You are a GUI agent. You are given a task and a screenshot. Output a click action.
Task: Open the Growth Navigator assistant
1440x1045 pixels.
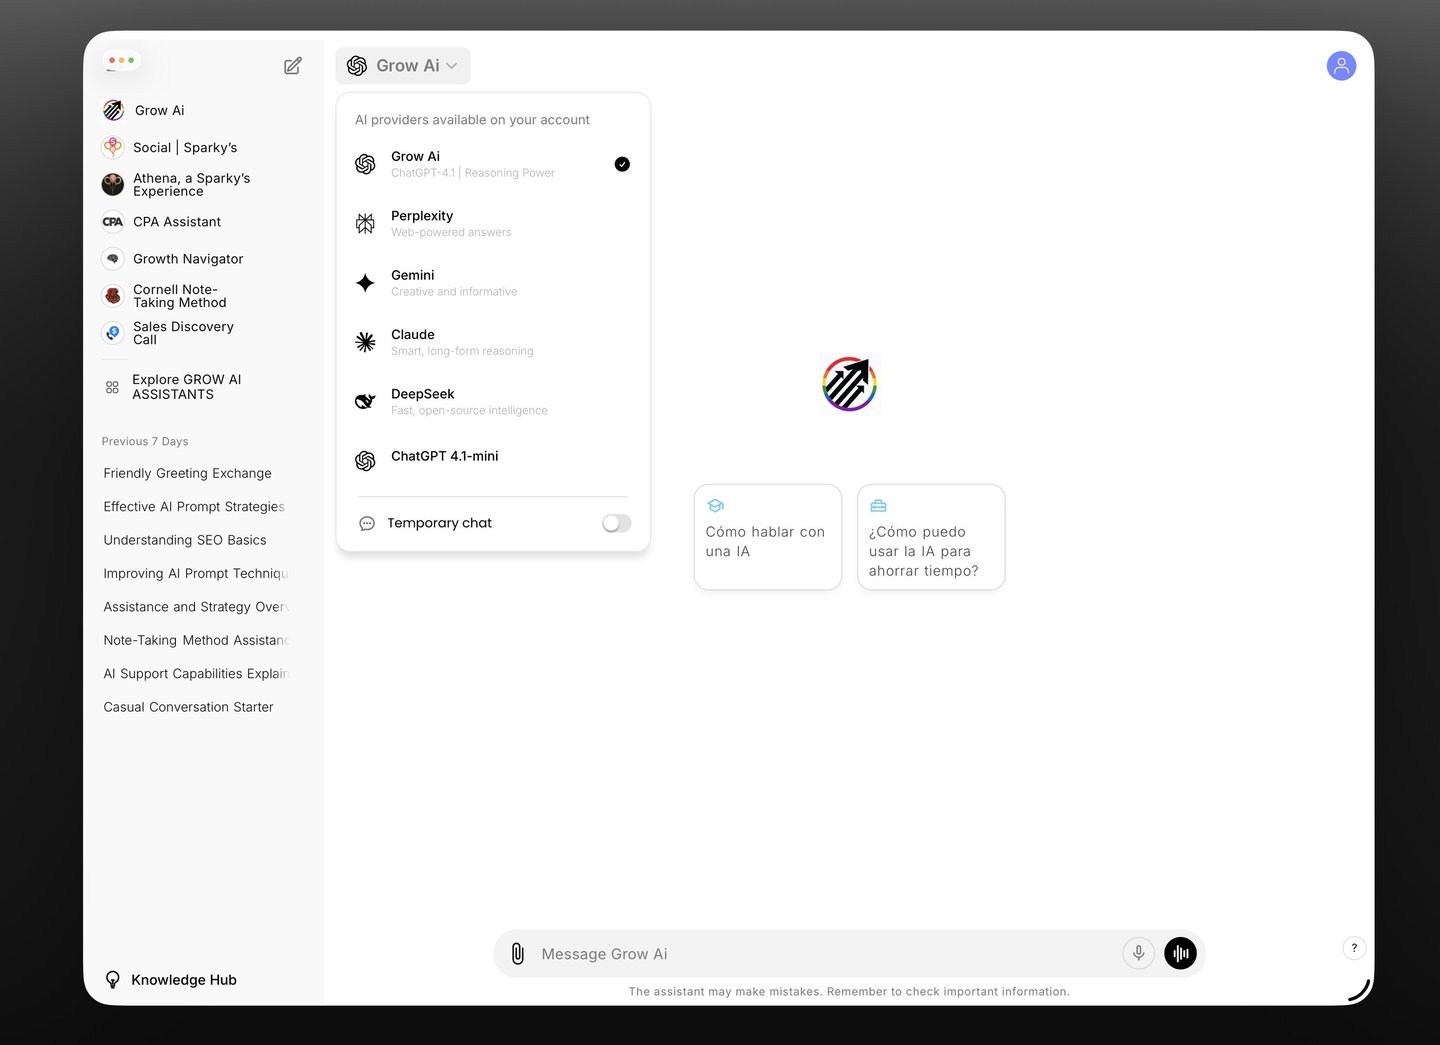pos(173,259)
